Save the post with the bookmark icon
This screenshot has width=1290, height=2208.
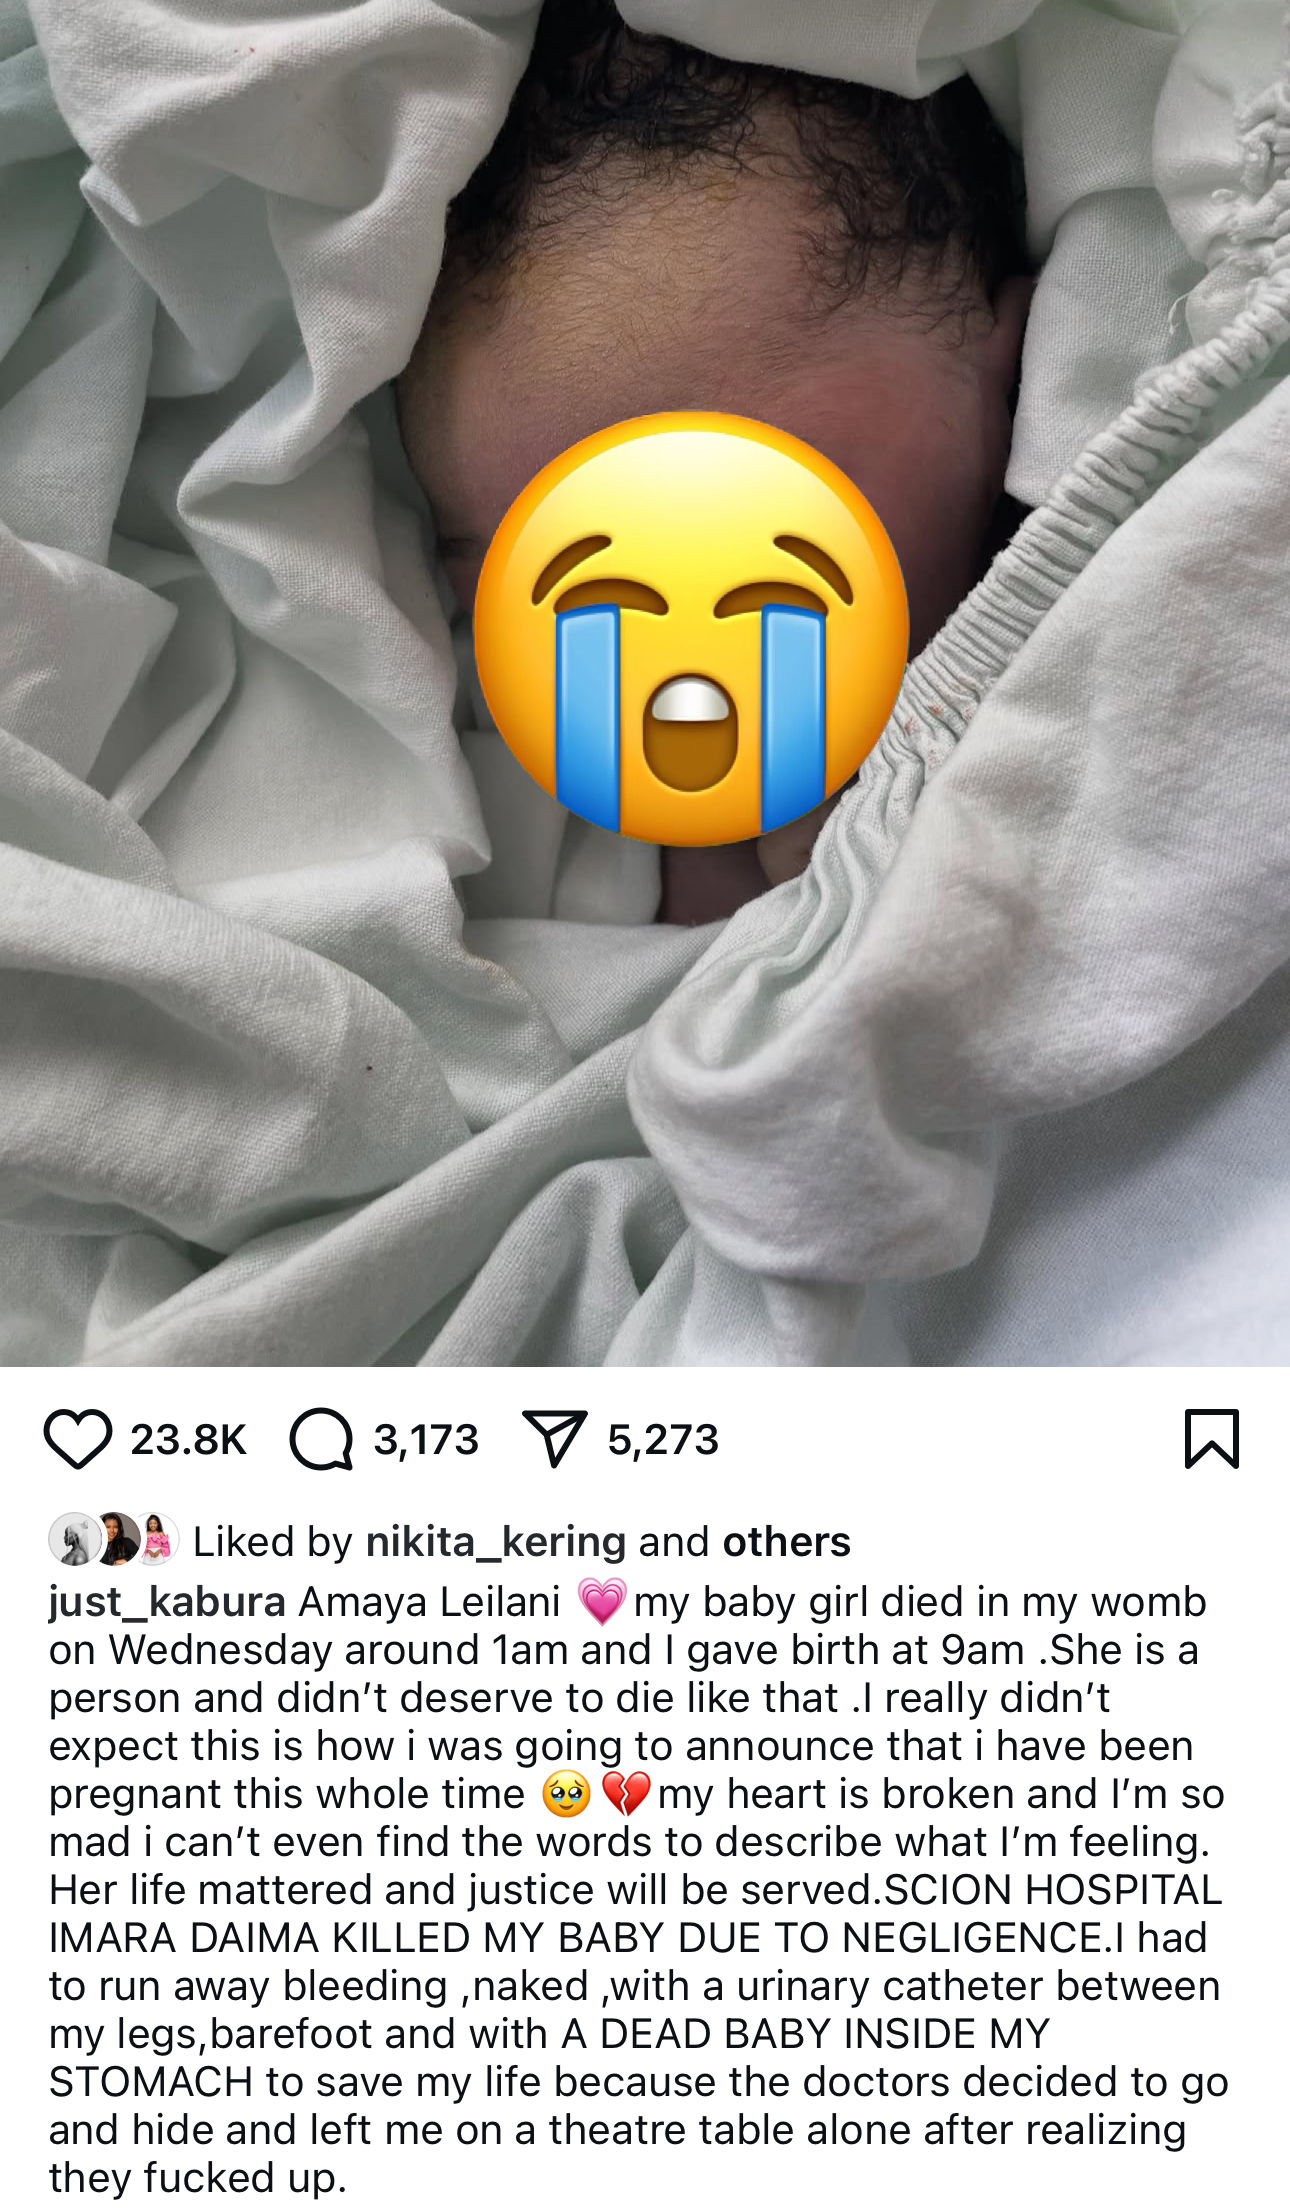tap(1212, 1439)
